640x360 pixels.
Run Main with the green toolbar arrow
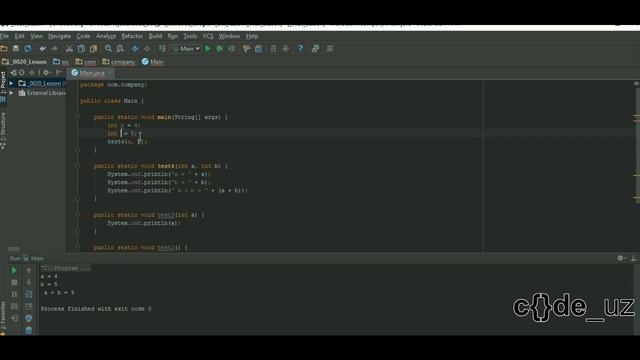[x=208, y=49]
